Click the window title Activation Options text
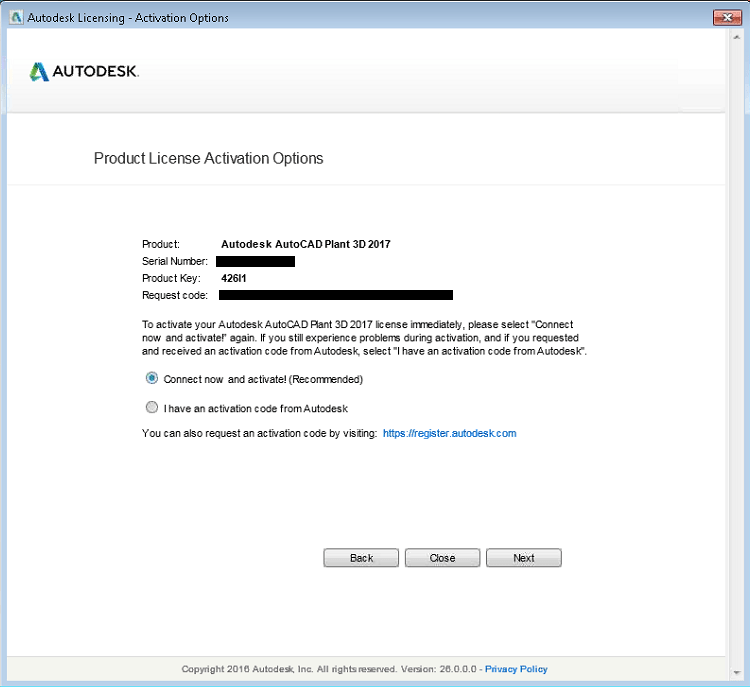The width and height of the screenshot is (750, 687). pos(182,18)
